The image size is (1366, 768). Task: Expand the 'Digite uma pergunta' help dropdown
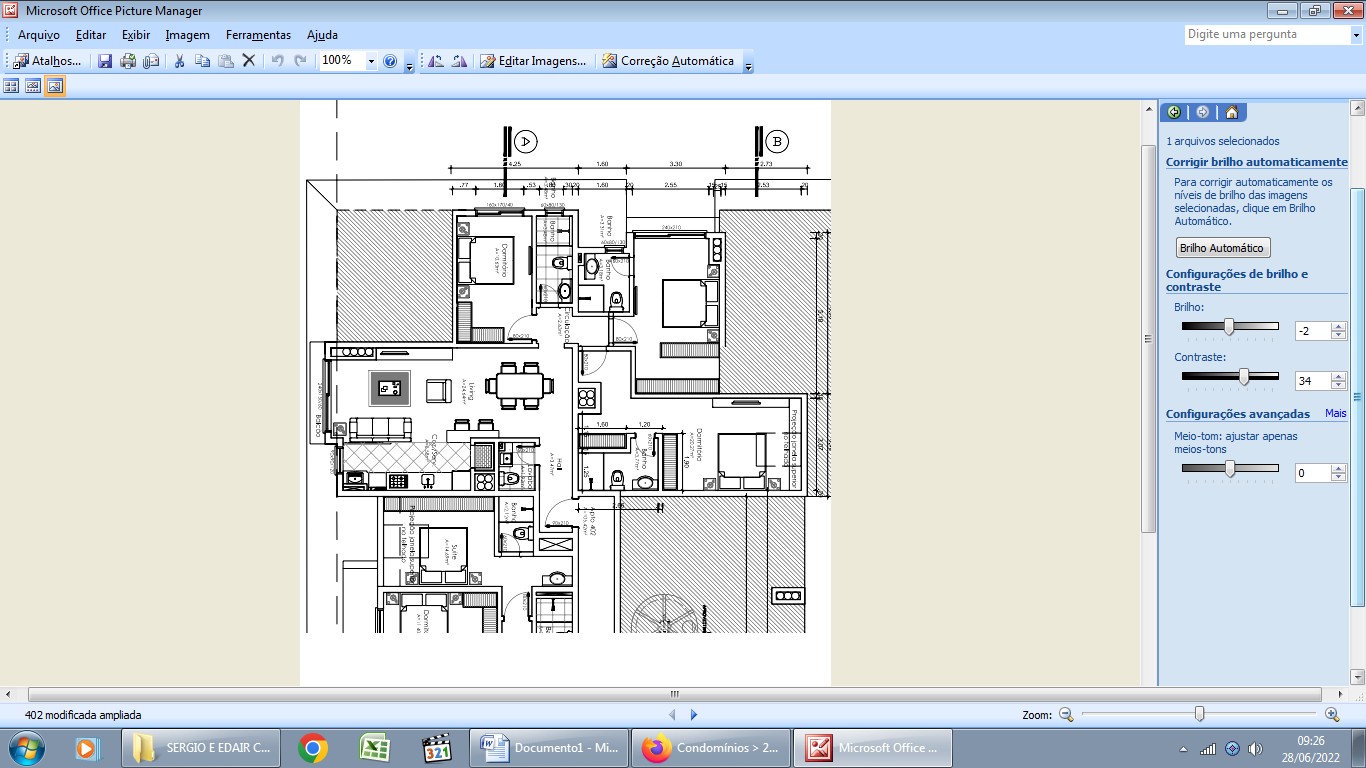click(x=1355, y=34)
